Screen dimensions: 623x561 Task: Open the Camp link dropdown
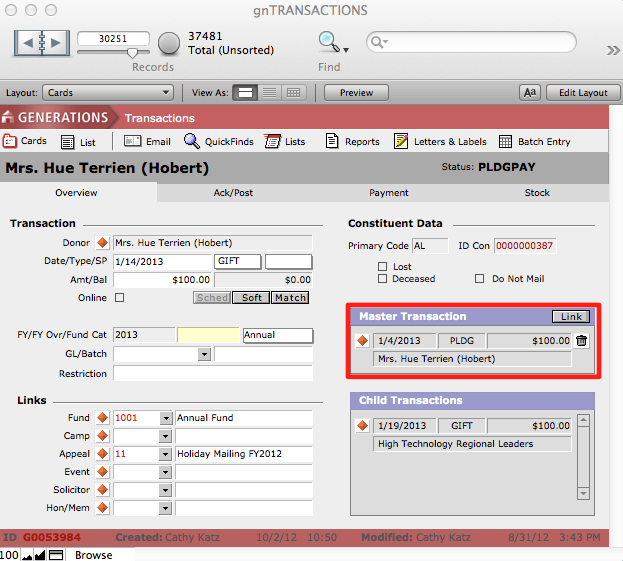point(165,436)
